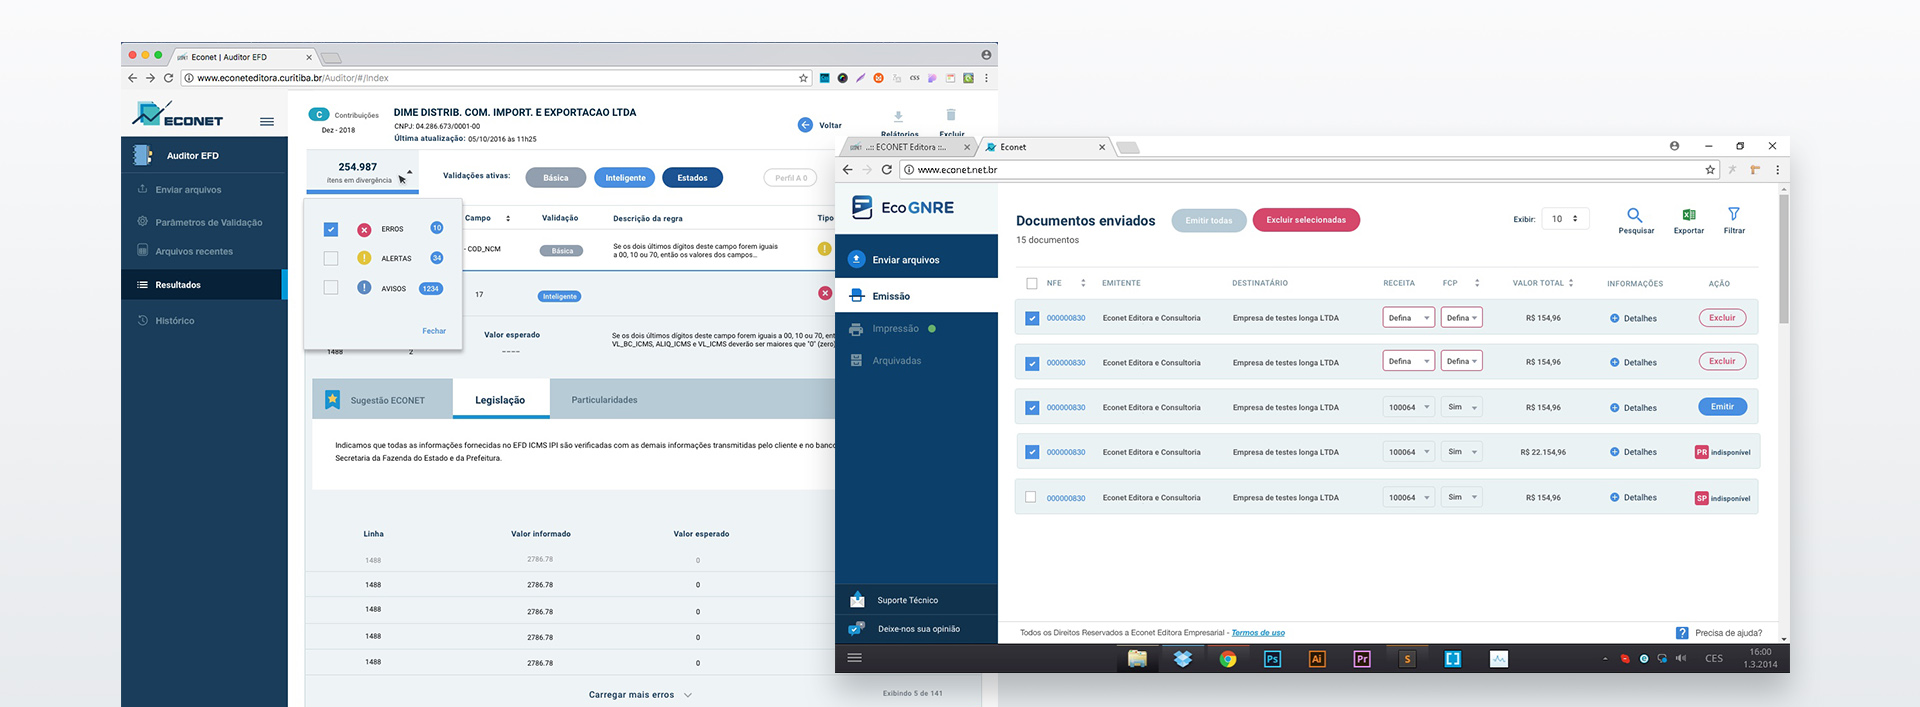Switch to the ECONET Editora browser tab
The width and height of the screenshot is (1920, 707).
(x=908, y=147)
